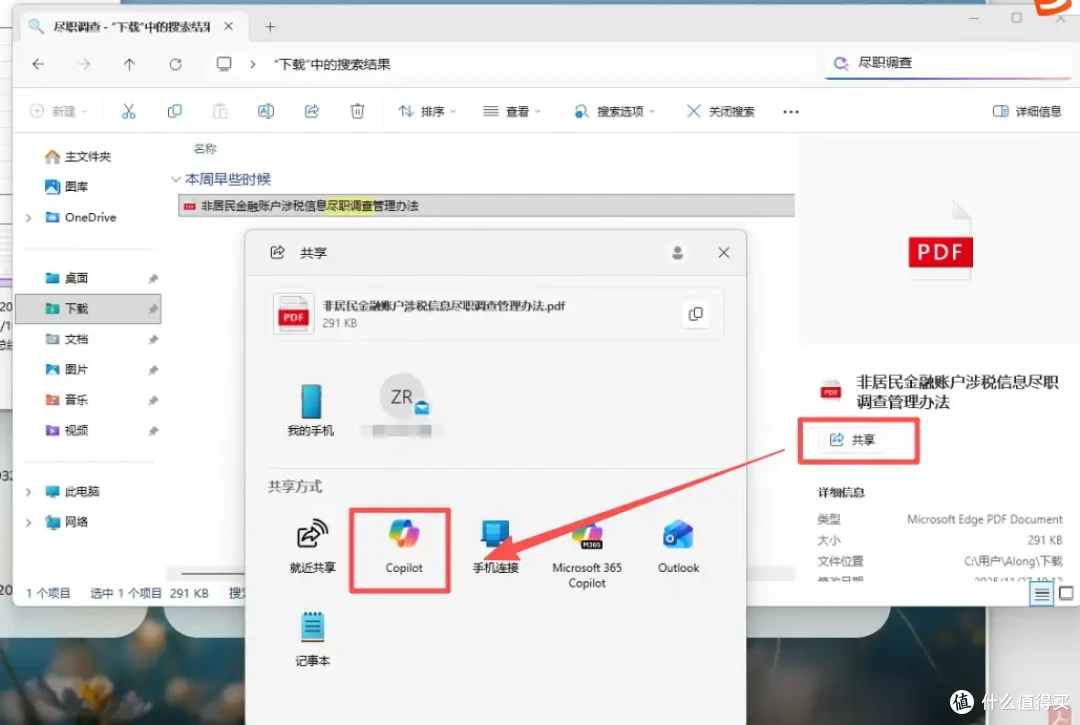Open the 新建 dropdown

pyautogui.click(x=59, y=111)
